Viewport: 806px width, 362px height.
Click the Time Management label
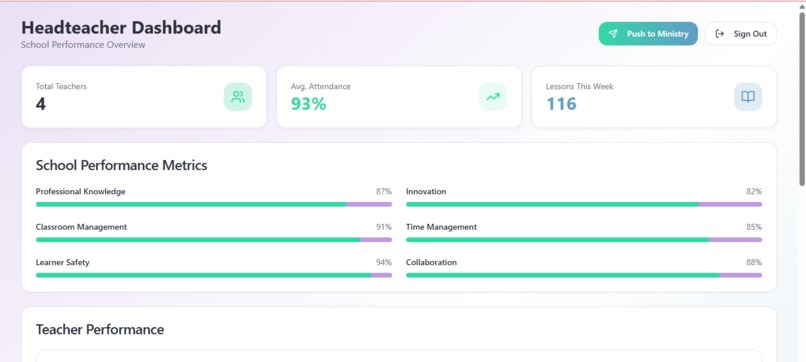point(442,227)
